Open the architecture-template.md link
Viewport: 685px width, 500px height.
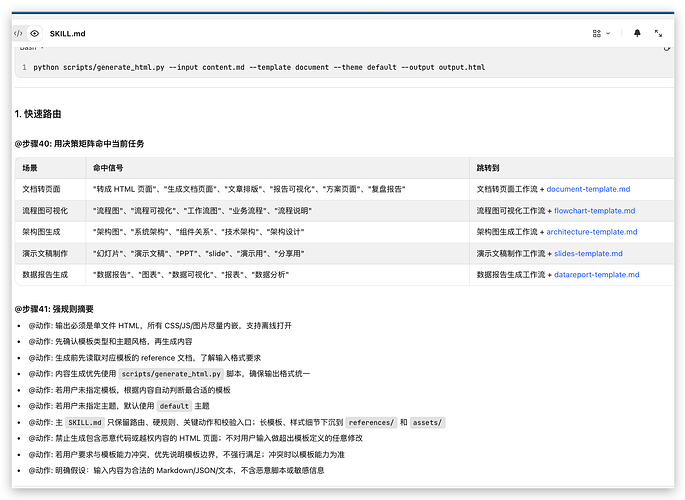(592, 232)
